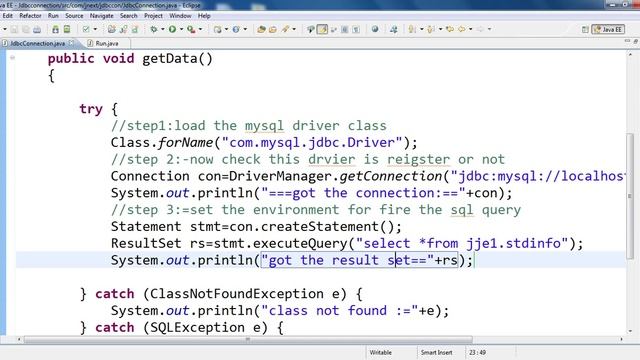Open the dropdown next to the Debug icon
This screenshot has height=360, width=640.
pyautogui.click(x=162, y=29)
